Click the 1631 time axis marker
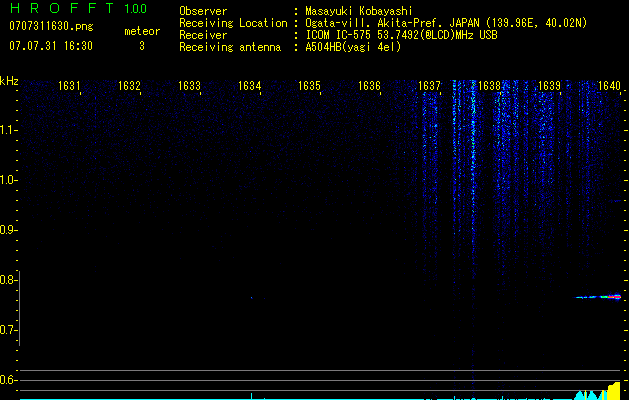Screen dimensions: 629x400 [x=69, y=86]
